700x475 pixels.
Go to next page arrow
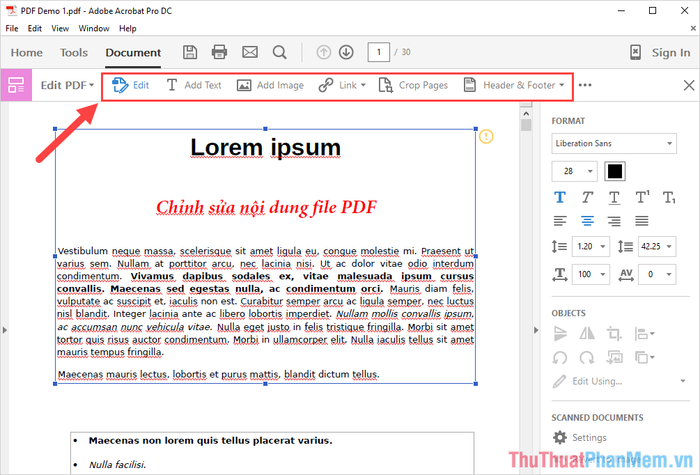[x=346, y=52]
